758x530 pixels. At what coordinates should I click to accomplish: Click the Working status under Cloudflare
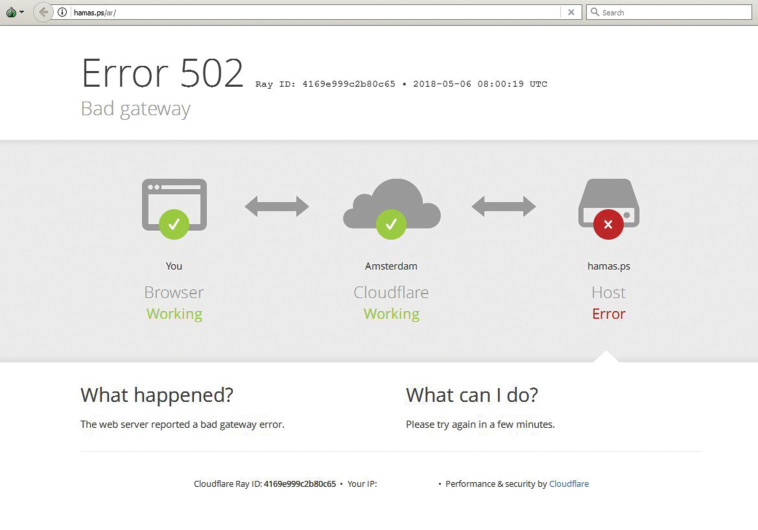point(391,314)
